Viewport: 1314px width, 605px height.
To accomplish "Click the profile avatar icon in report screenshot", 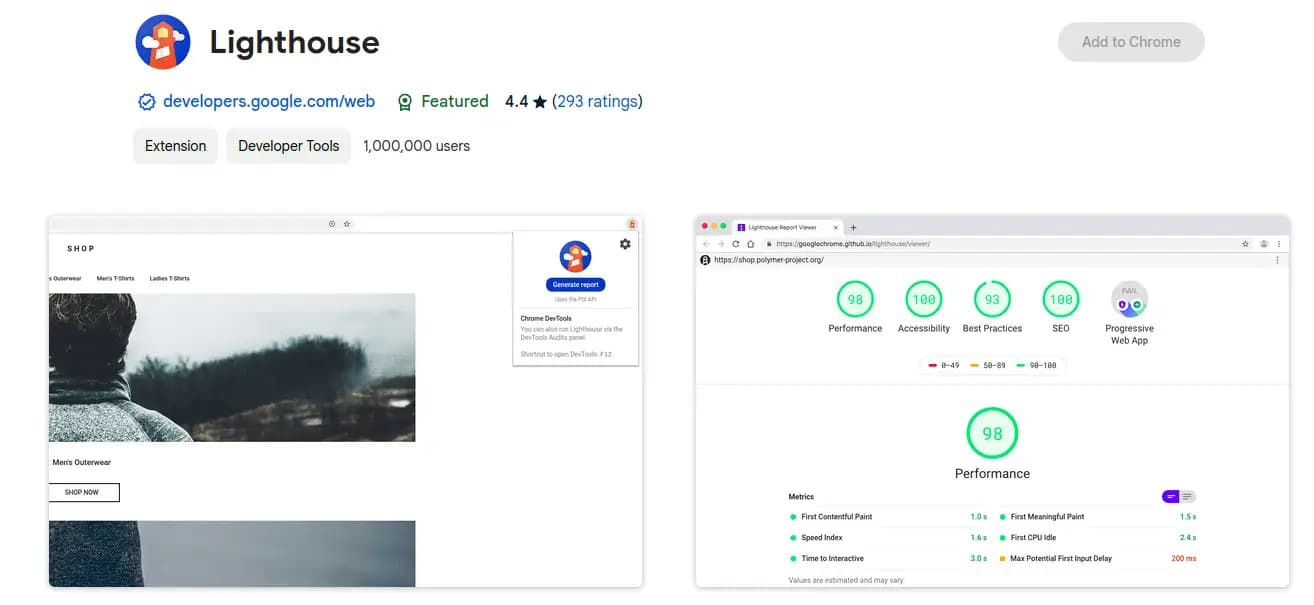I will click(x=1264, y=244).
